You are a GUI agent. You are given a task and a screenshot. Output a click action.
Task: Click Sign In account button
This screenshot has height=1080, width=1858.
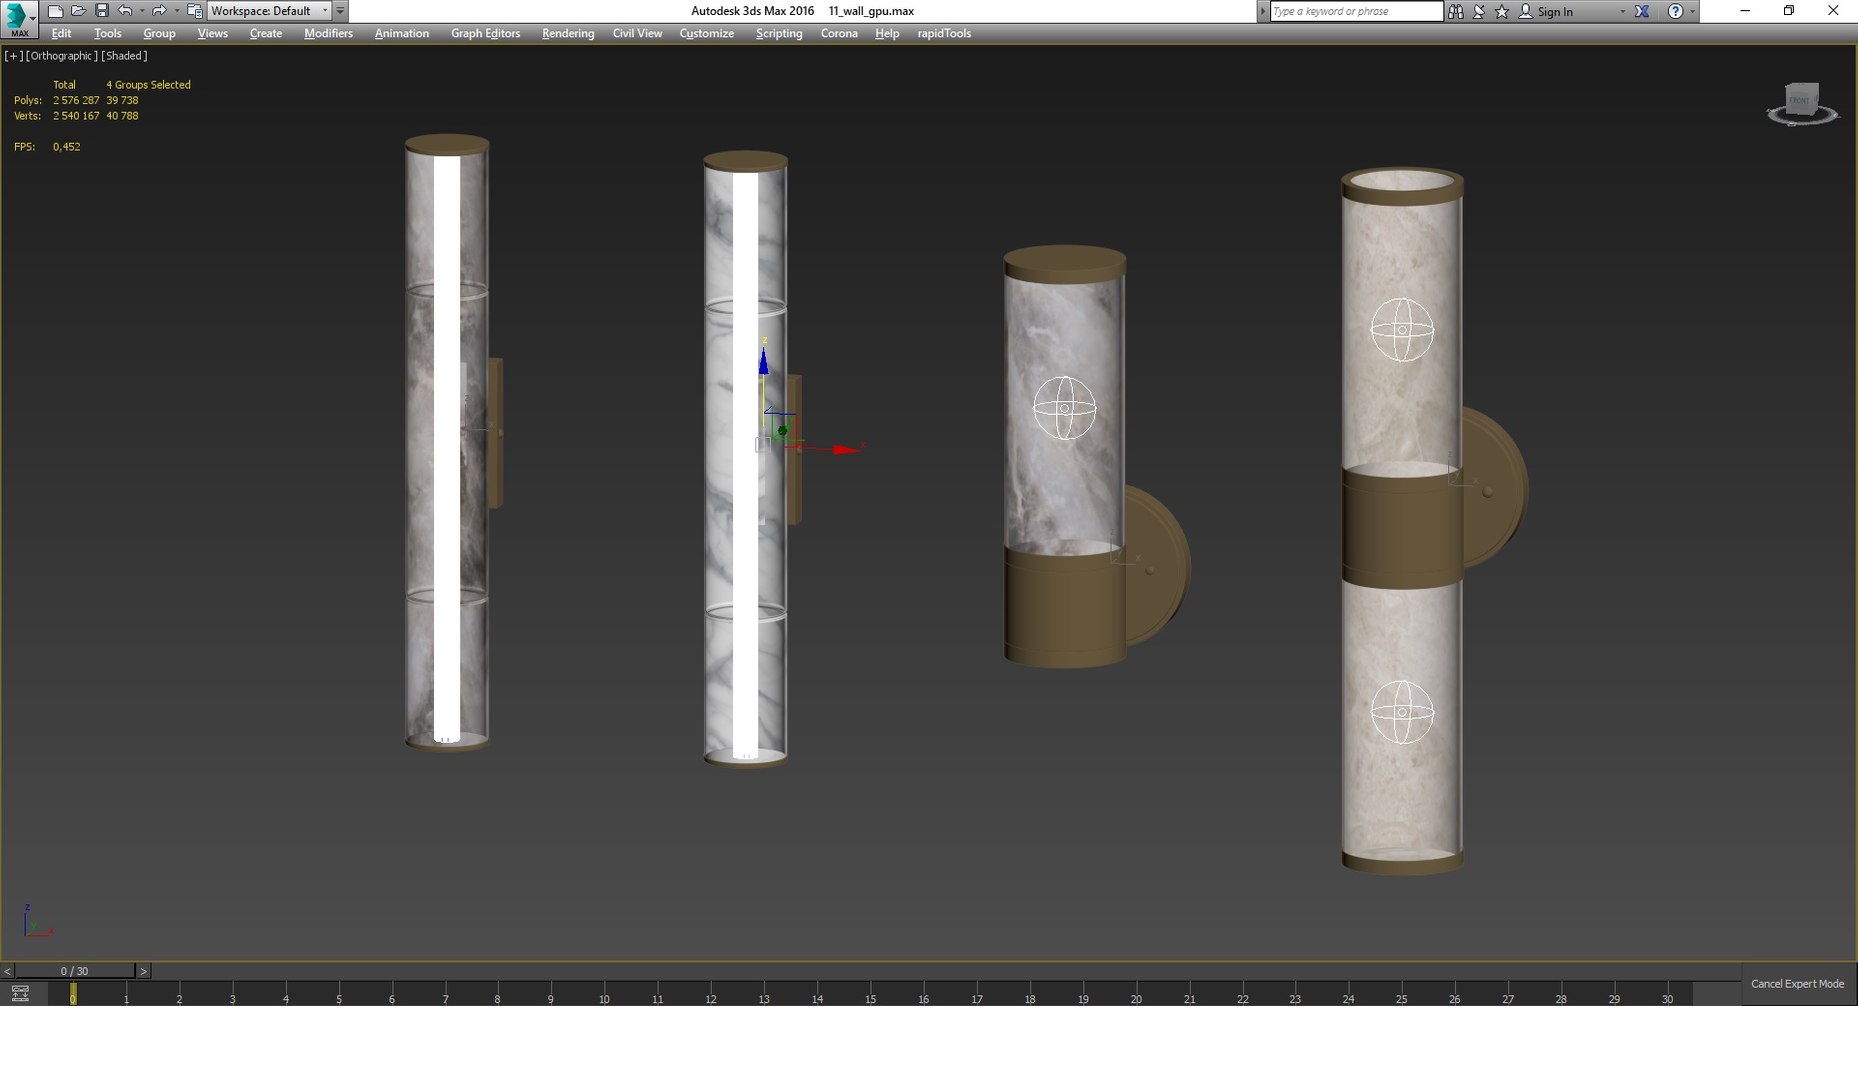tap(1546, 11)
